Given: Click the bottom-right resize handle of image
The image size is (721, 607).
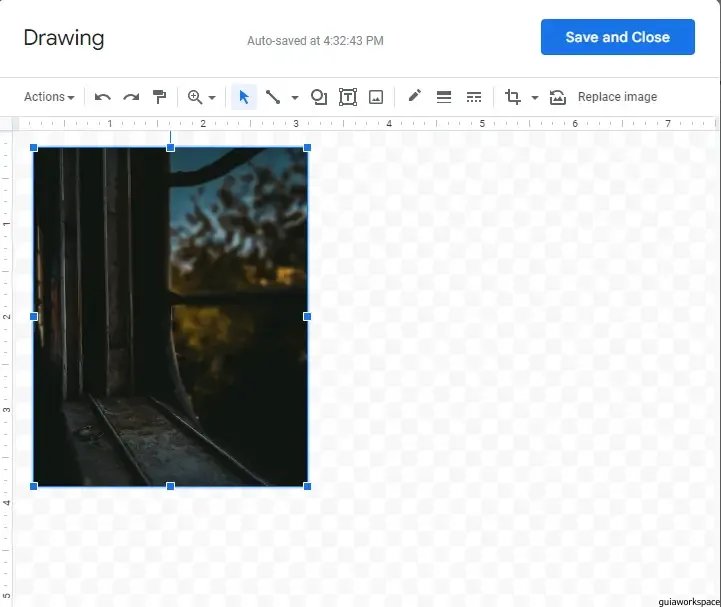Looking at the screenshot, I should [x=307, y=486].
